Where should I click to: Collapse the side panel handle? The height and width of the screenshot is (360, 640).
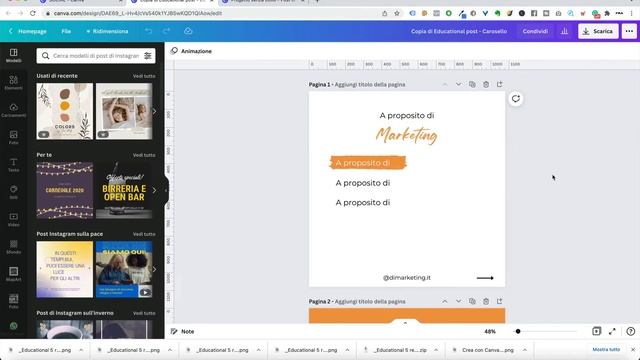click(x=166, y=190)
